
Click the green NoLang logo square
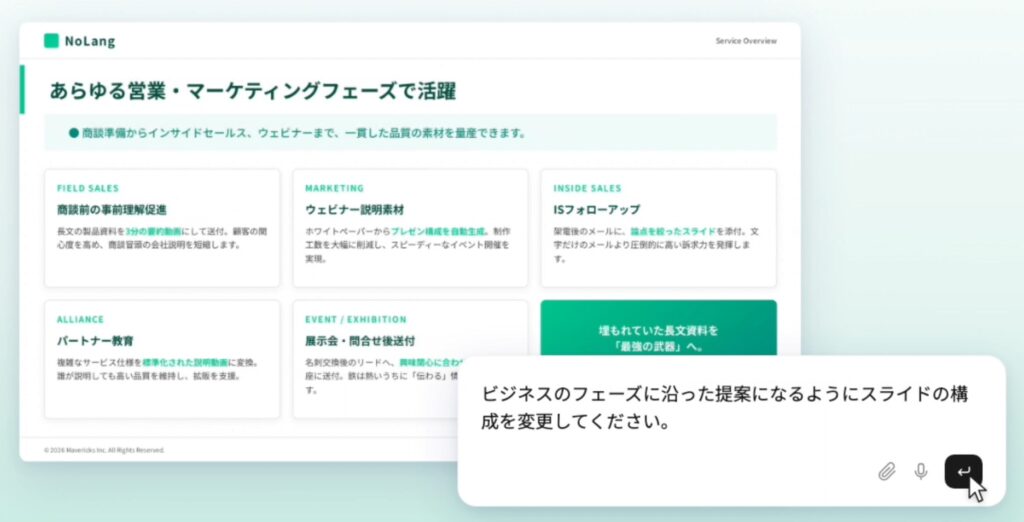tap(51, 41)
